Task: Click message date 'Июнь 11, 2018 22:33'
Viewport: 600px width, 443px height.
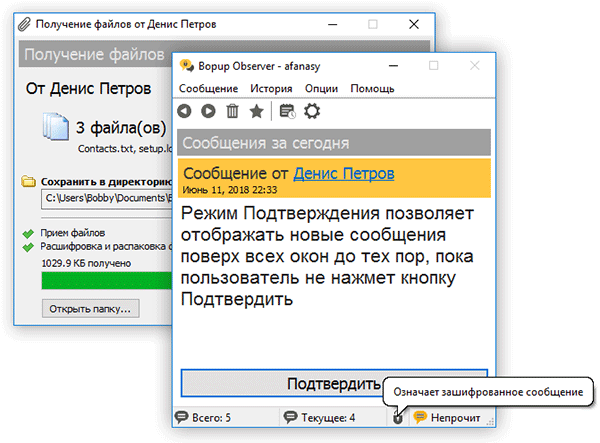Action: coord(230,190)
